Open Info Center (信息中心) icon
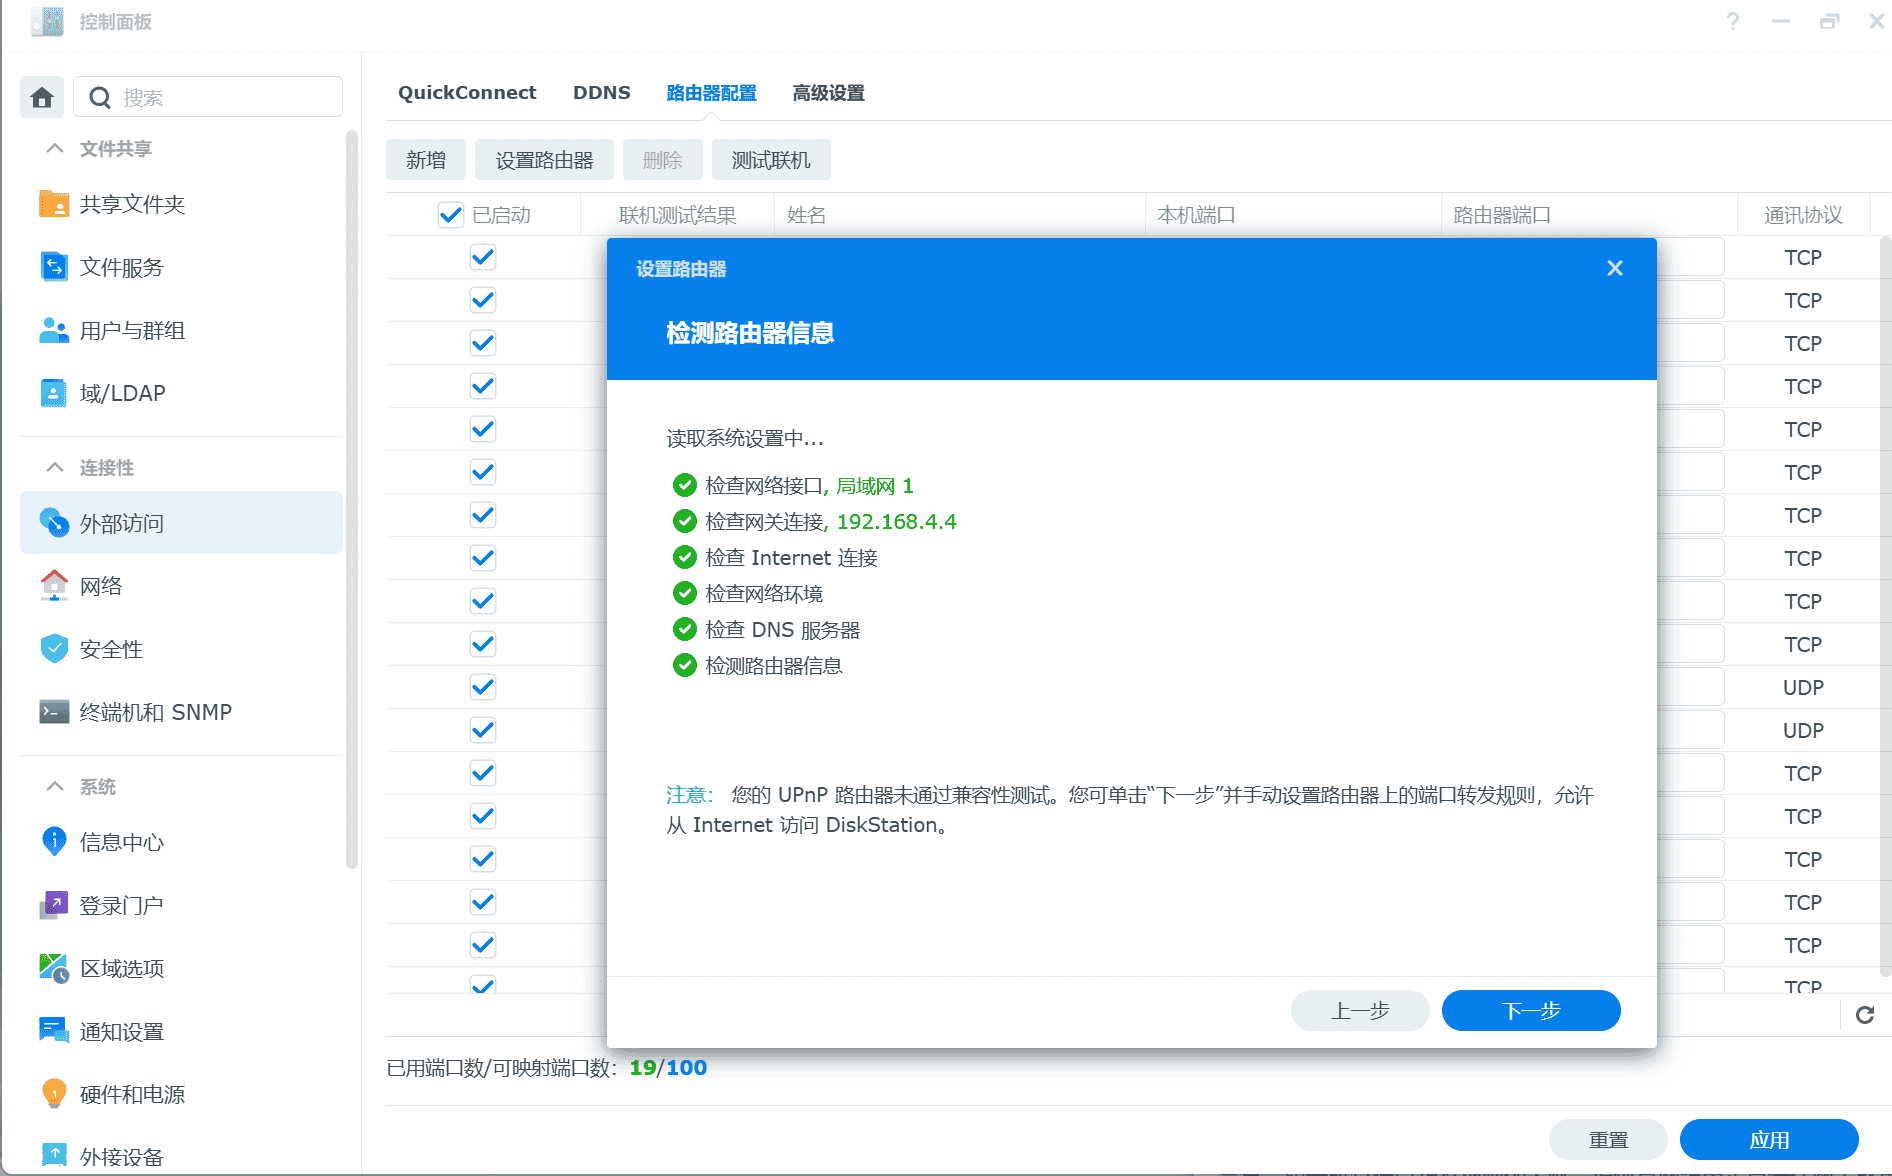Image resolution: width=1892 pixels, height=1176 pixels. 54,842
